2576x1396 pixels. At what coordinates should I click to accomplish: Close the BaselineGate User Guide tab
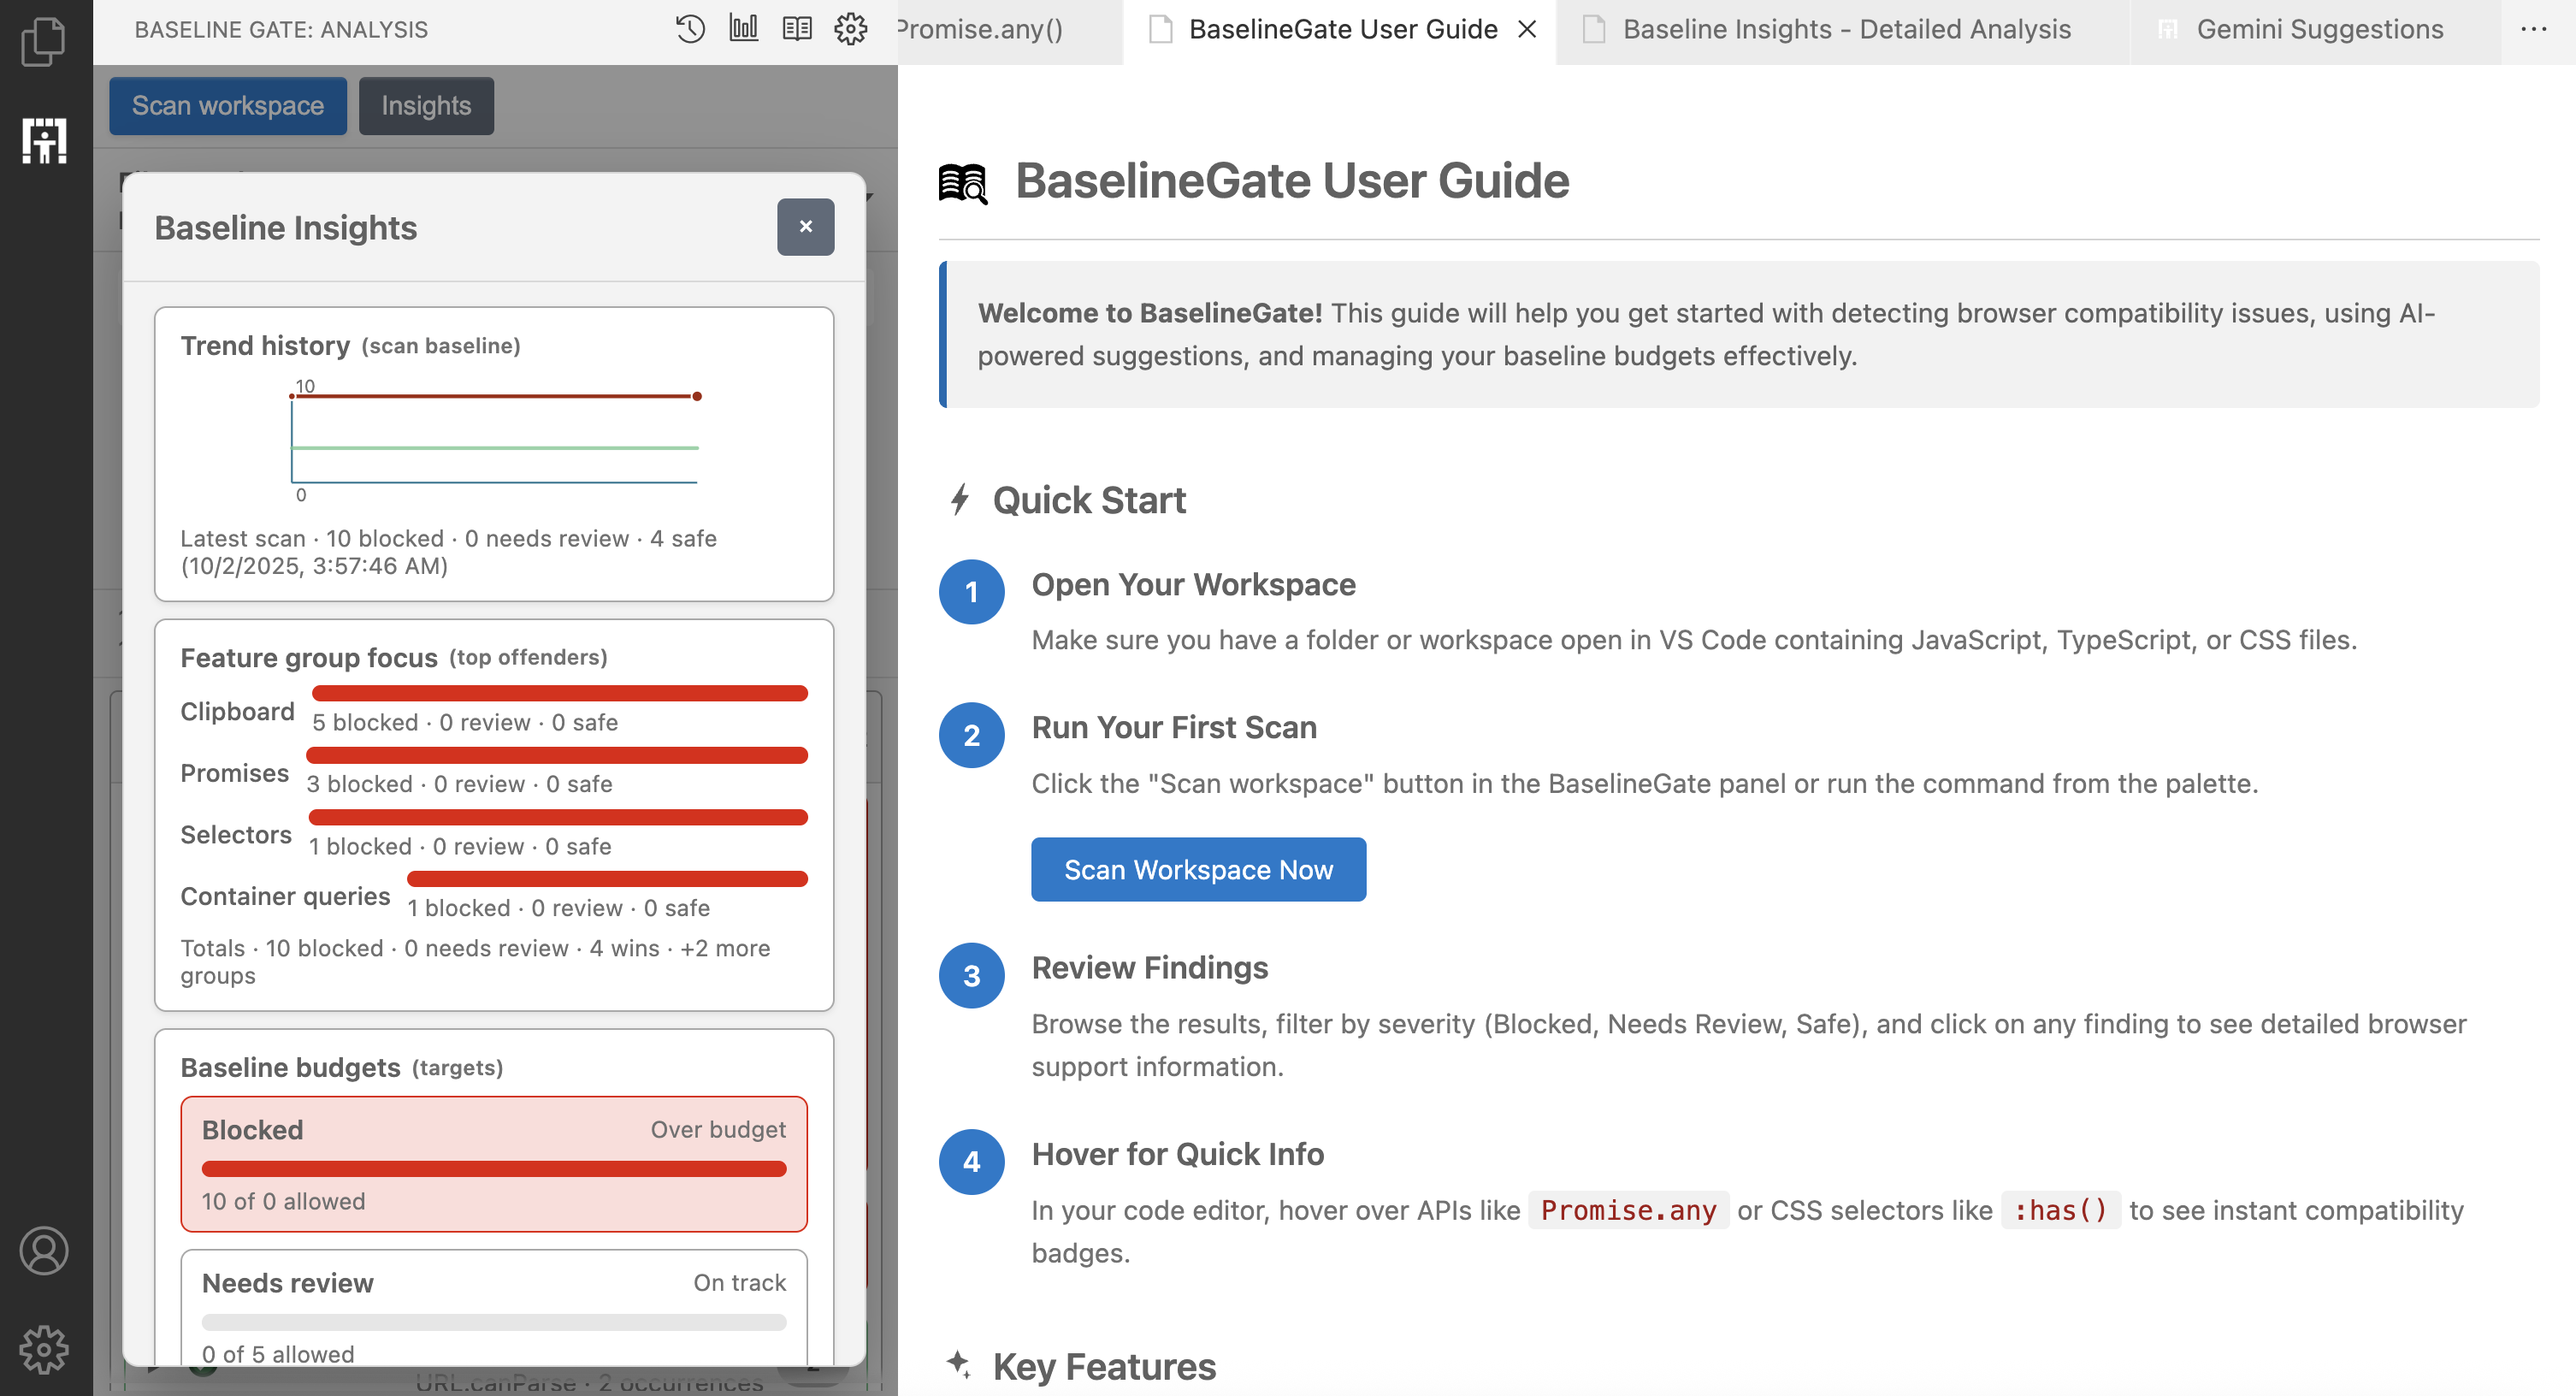1527,29
